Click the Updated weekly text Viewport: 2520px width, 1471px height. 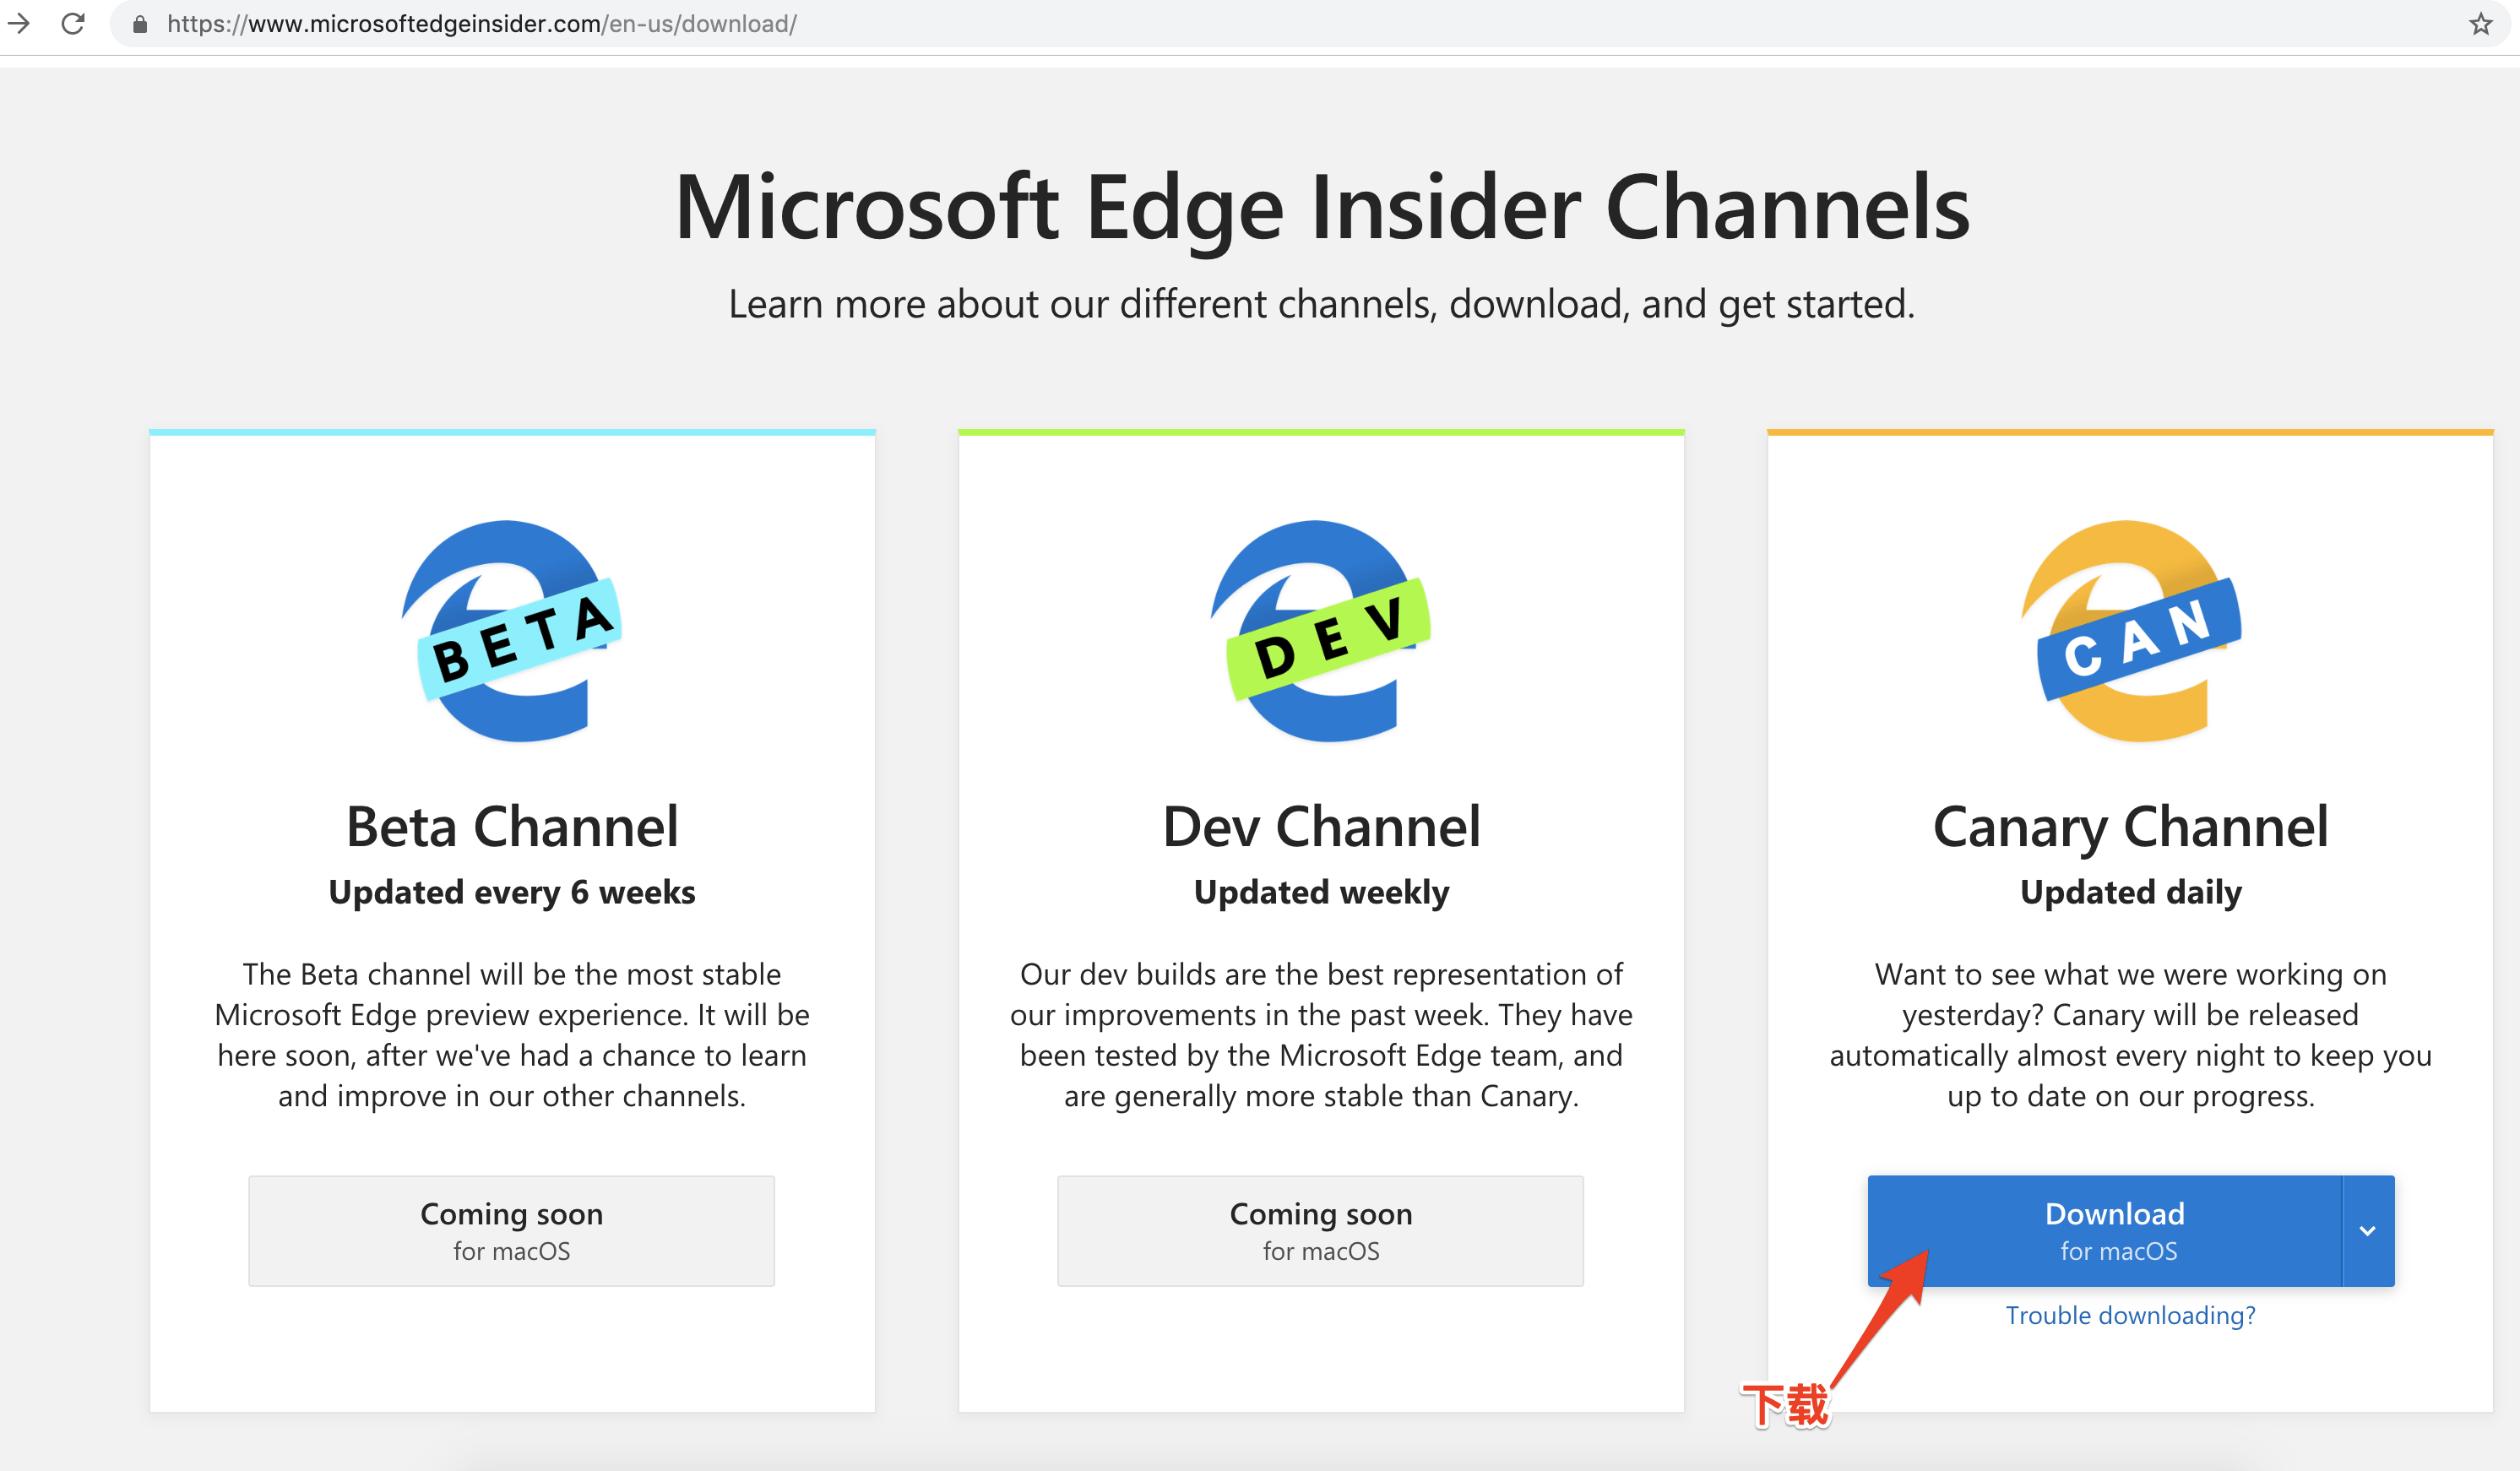coord(1320,892)
